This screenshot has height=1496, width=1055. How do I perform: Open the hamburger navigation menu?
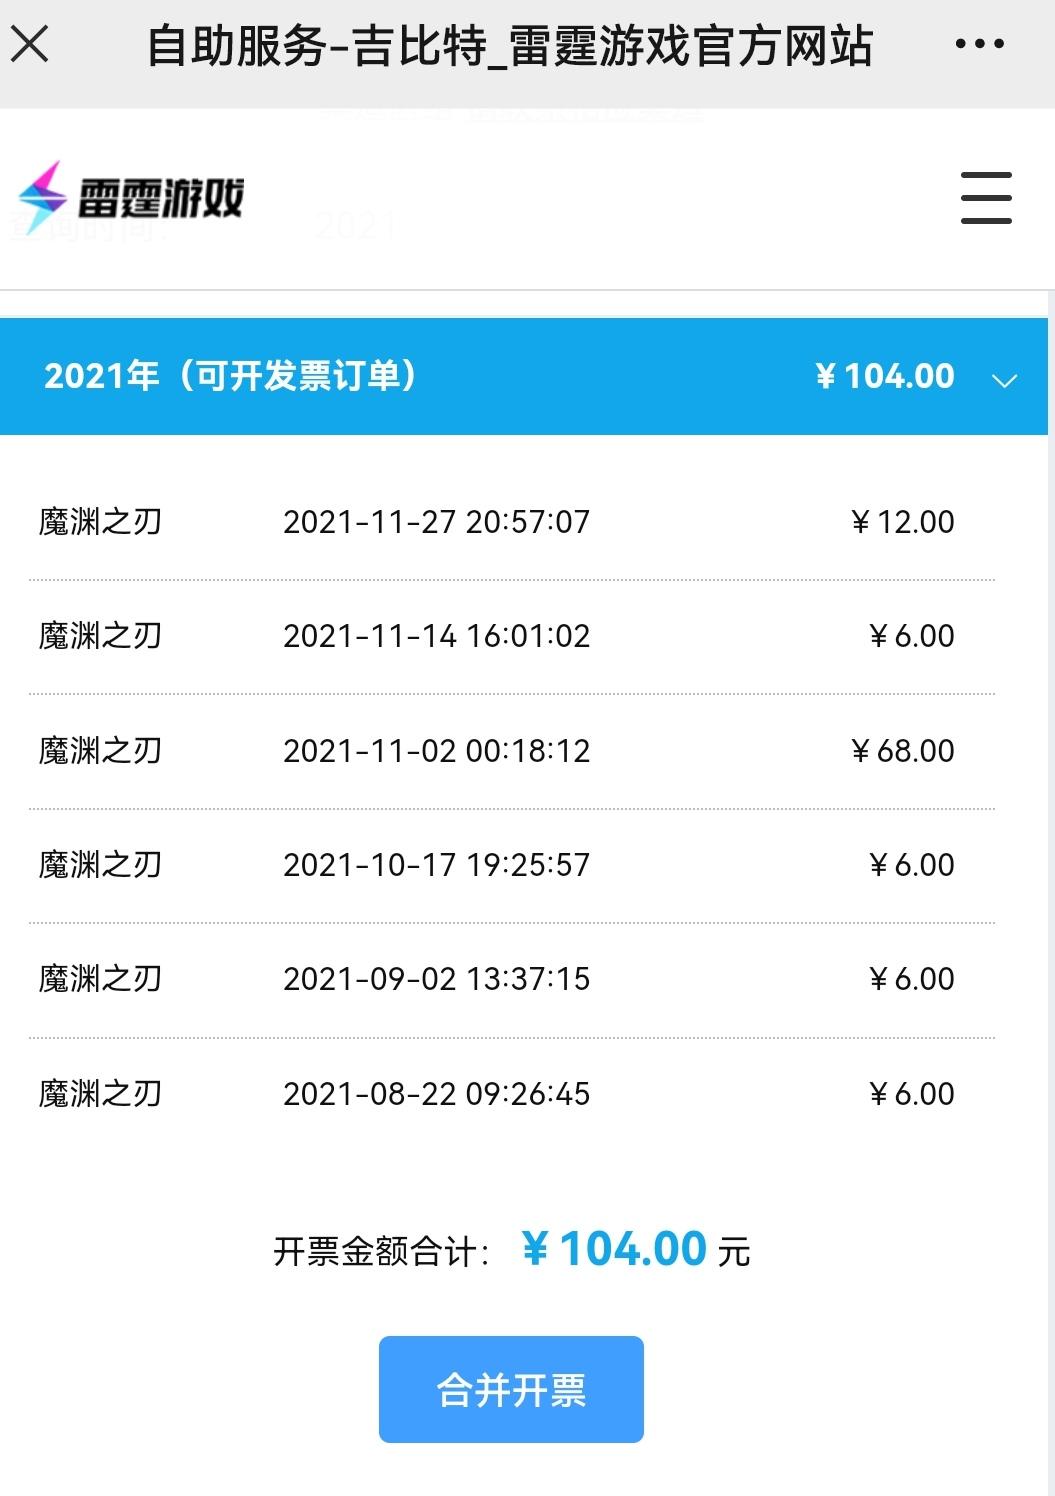point(986,197)
